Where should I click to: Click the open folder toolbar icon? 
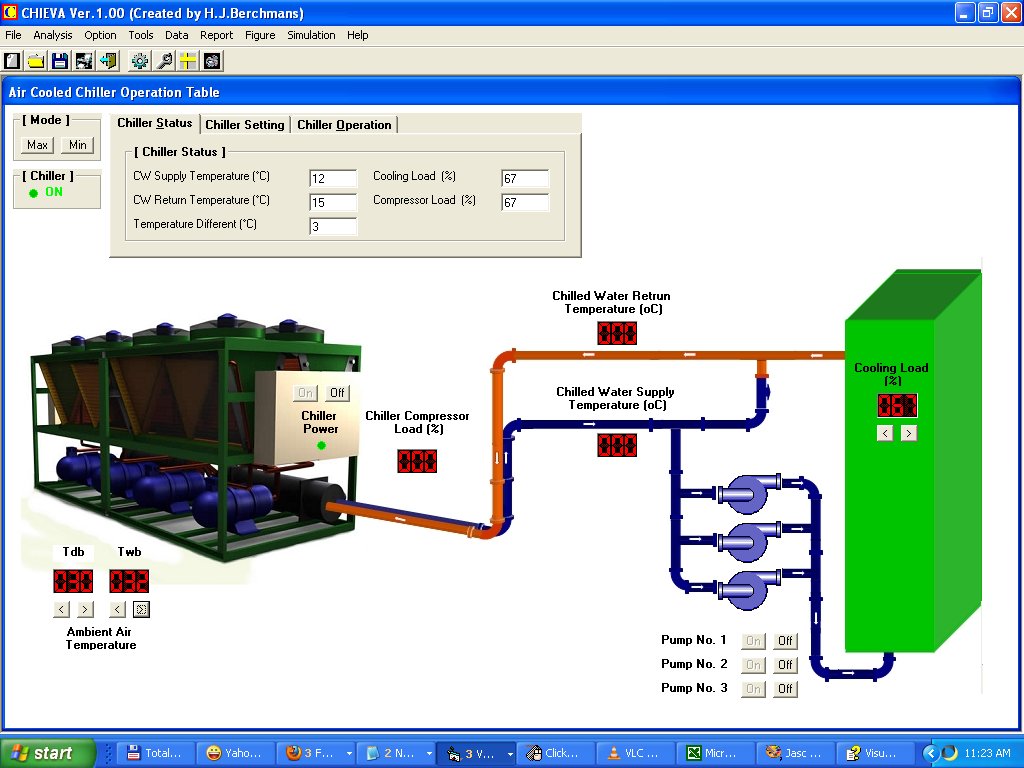(x=36, y=61)
